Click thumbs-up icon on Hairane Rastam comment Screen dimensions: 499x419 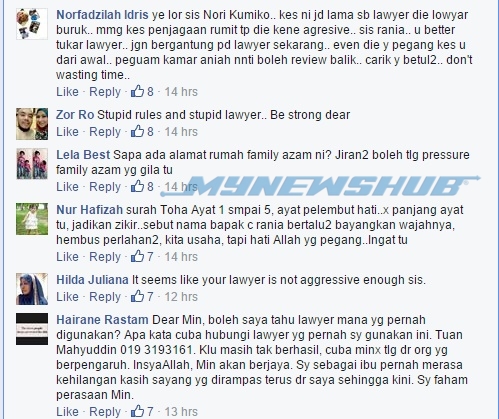click(137, 411)
